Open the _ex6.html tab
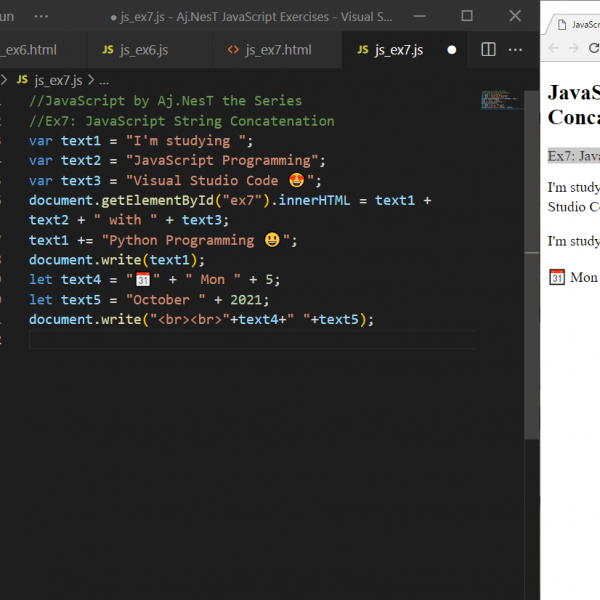The image size is (600, 600). [x=28, y=50]
